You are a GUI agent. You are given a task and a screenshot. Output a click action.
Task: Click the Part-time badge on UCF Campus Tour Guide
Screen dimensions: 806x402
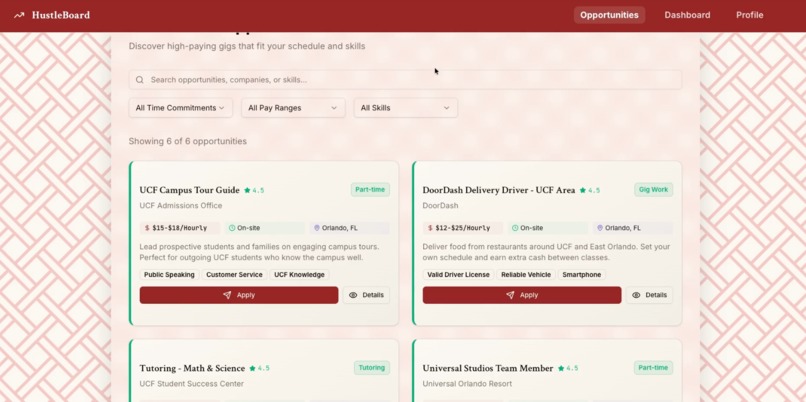pyautogui.click(x=370, y=190)
